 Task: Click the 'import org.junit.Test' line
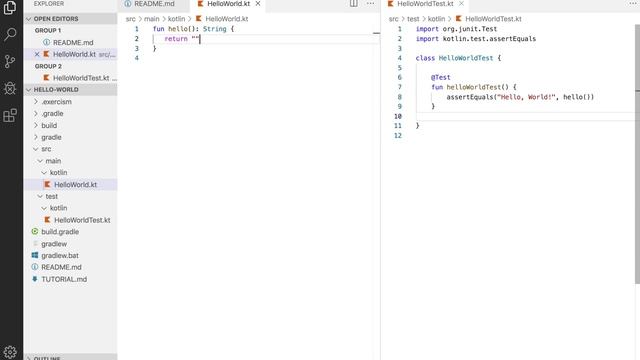pyautogui.click(x=456, y=29)
